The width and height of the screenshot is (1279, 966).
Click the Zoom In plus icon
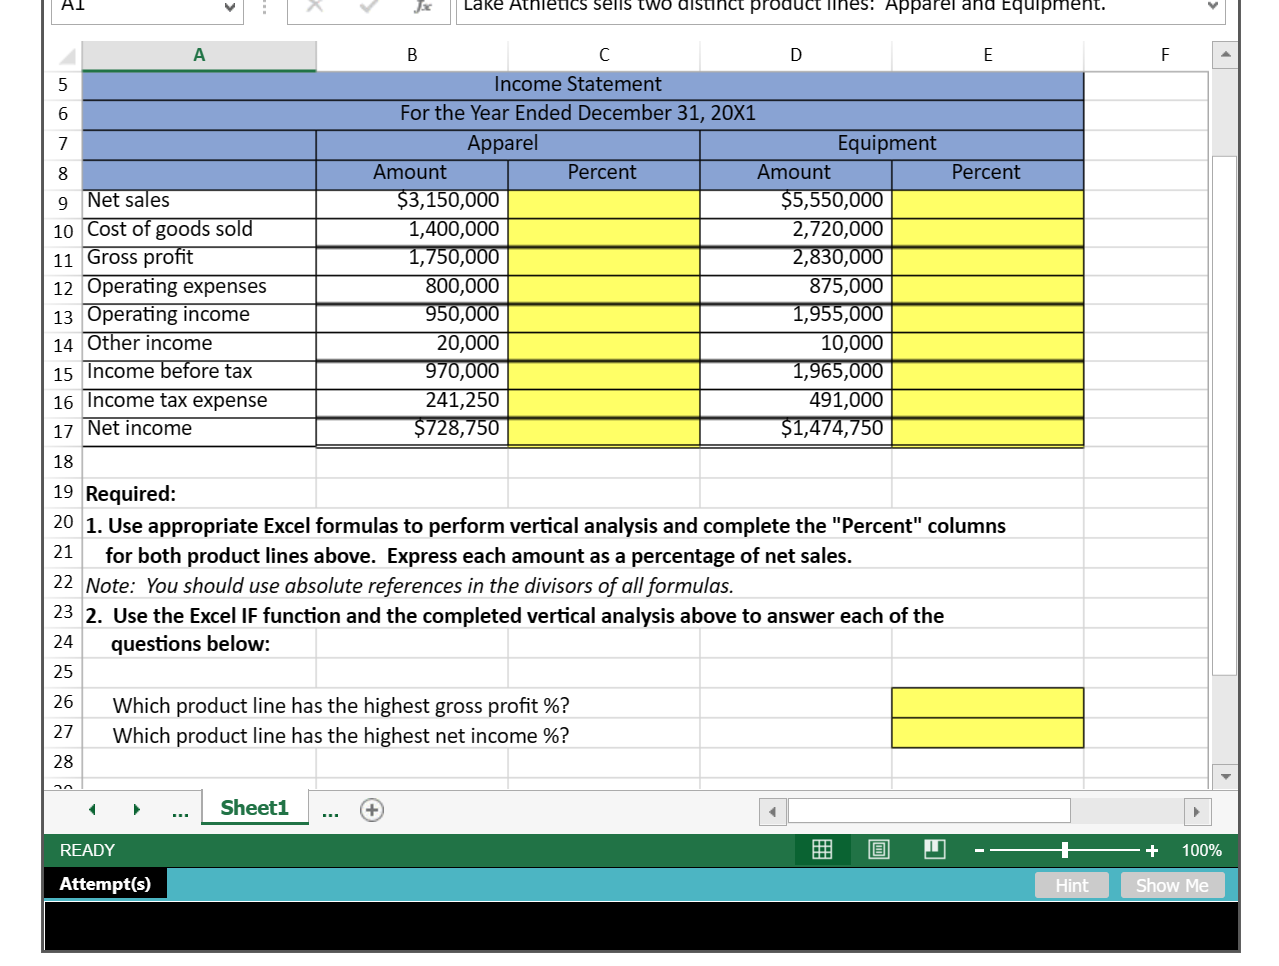(x=1151, y=849)
